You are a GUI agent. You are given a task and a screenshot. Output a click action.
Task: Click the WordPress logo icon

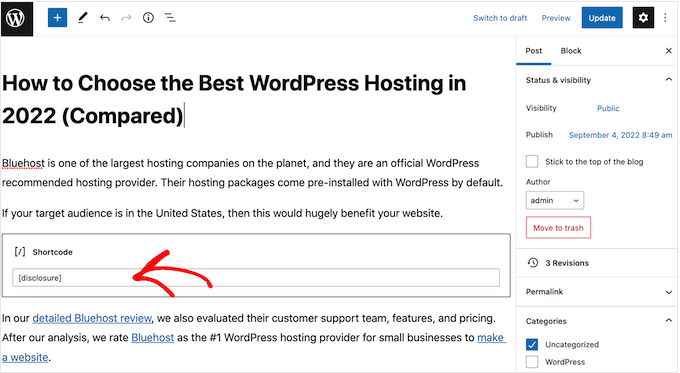(x=16, y=18)
